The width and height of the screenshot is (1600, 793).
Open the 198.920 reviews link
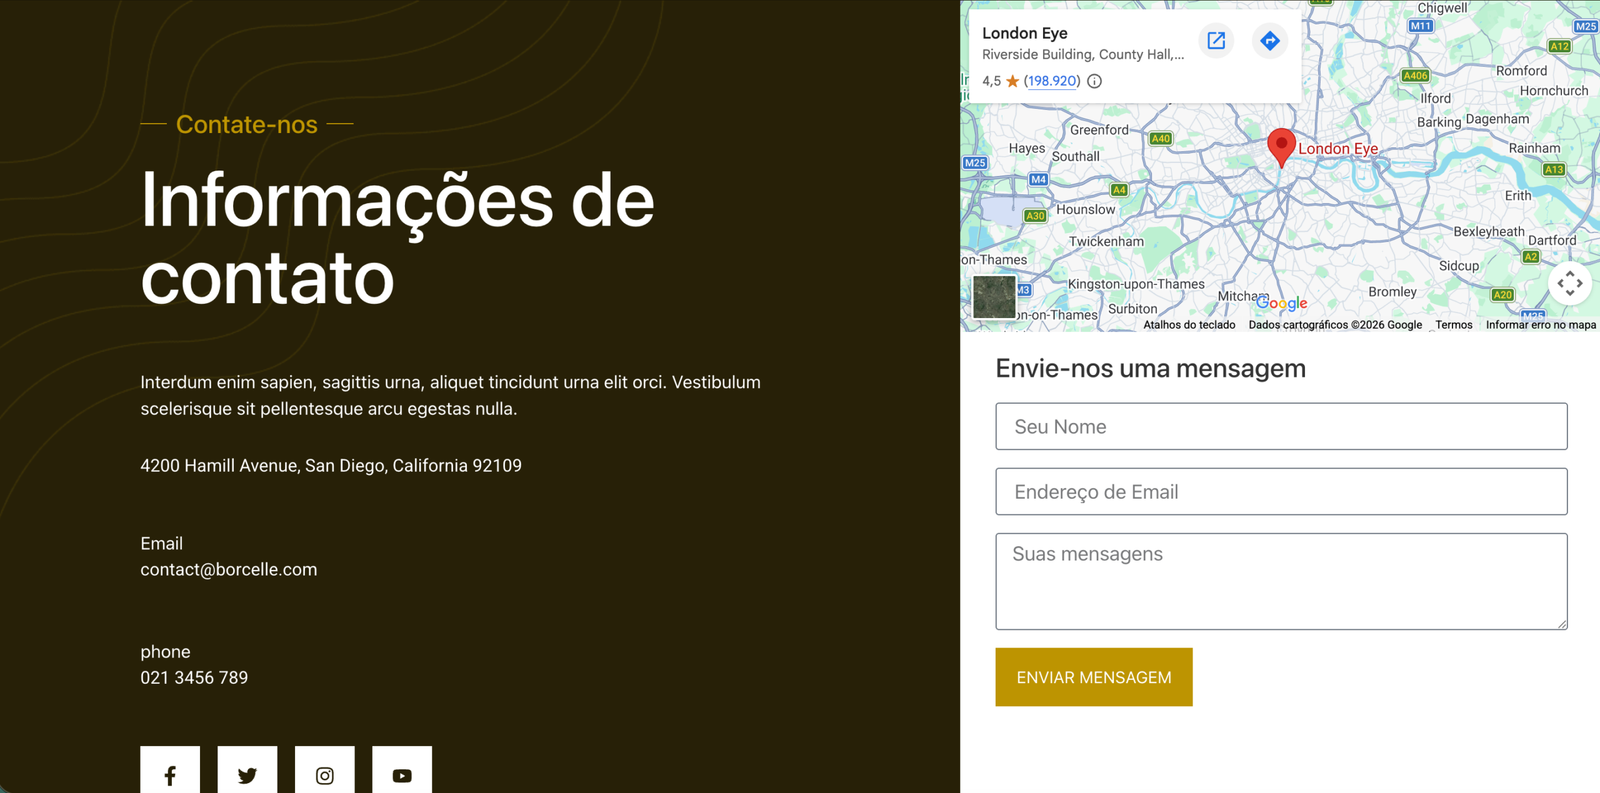(1052, 81)
